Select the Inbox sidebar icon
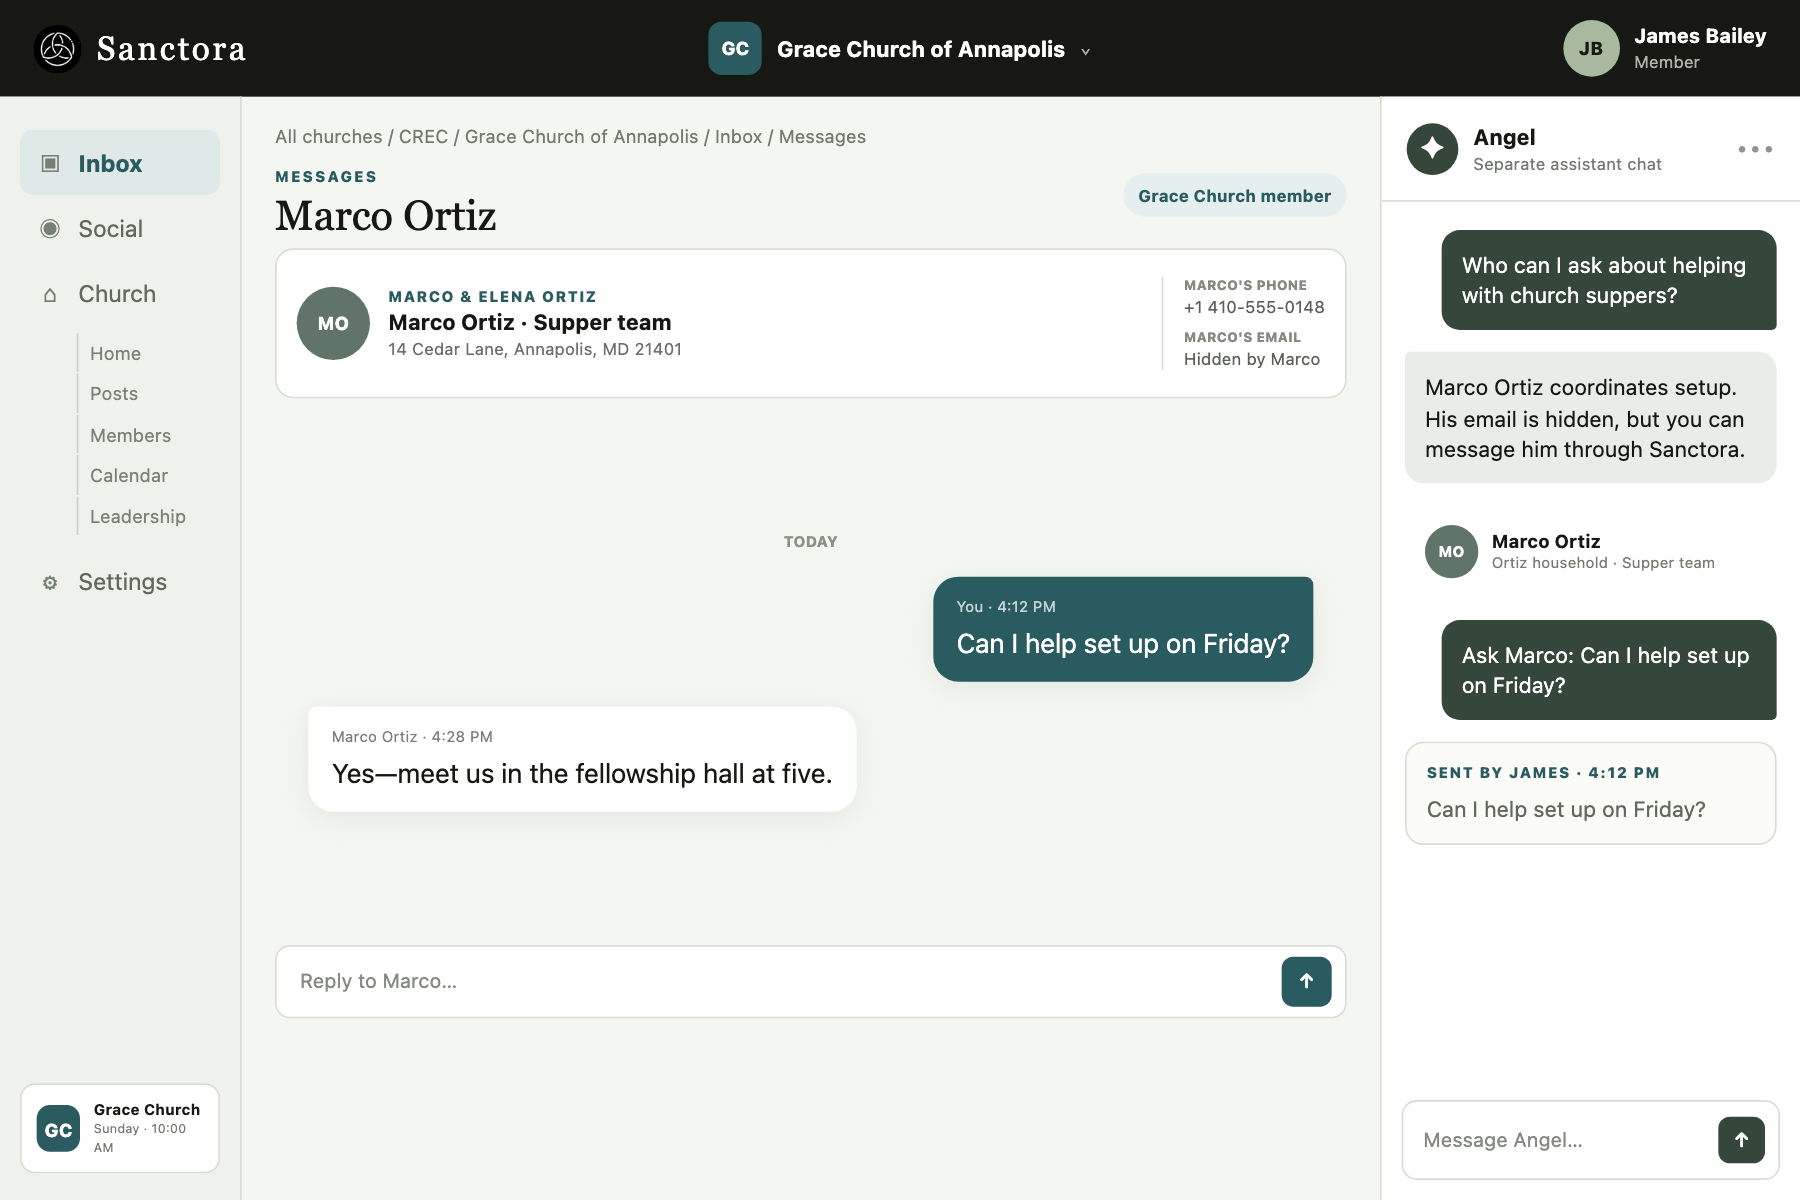Image resolution: width=1800 pixels, height=1200 pixels. coord(50,163)
